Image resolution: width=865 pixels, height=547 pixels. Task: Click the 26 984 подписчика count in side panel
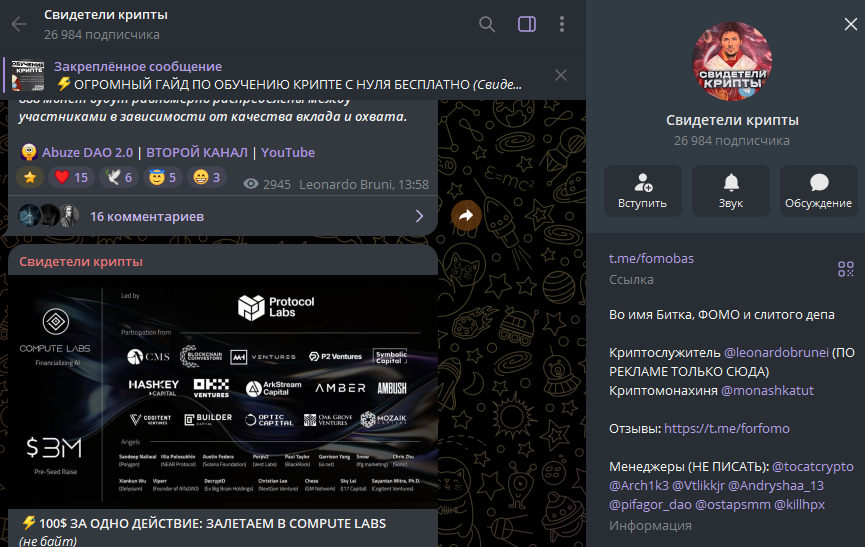(x=731, y=141)
